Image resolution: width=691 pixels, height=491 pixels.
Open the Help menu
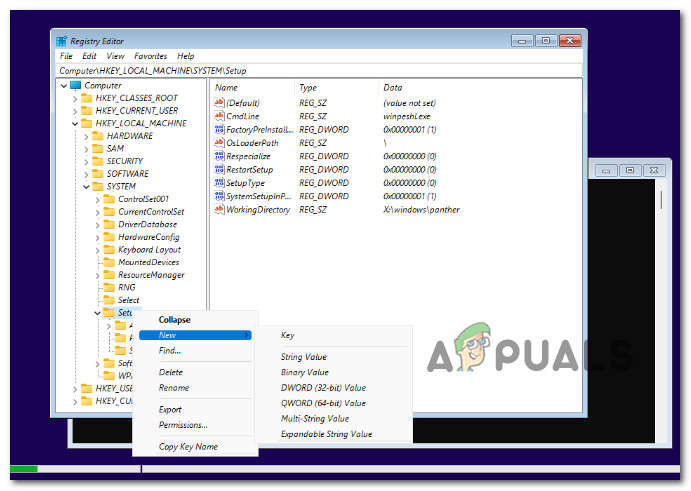186,56
